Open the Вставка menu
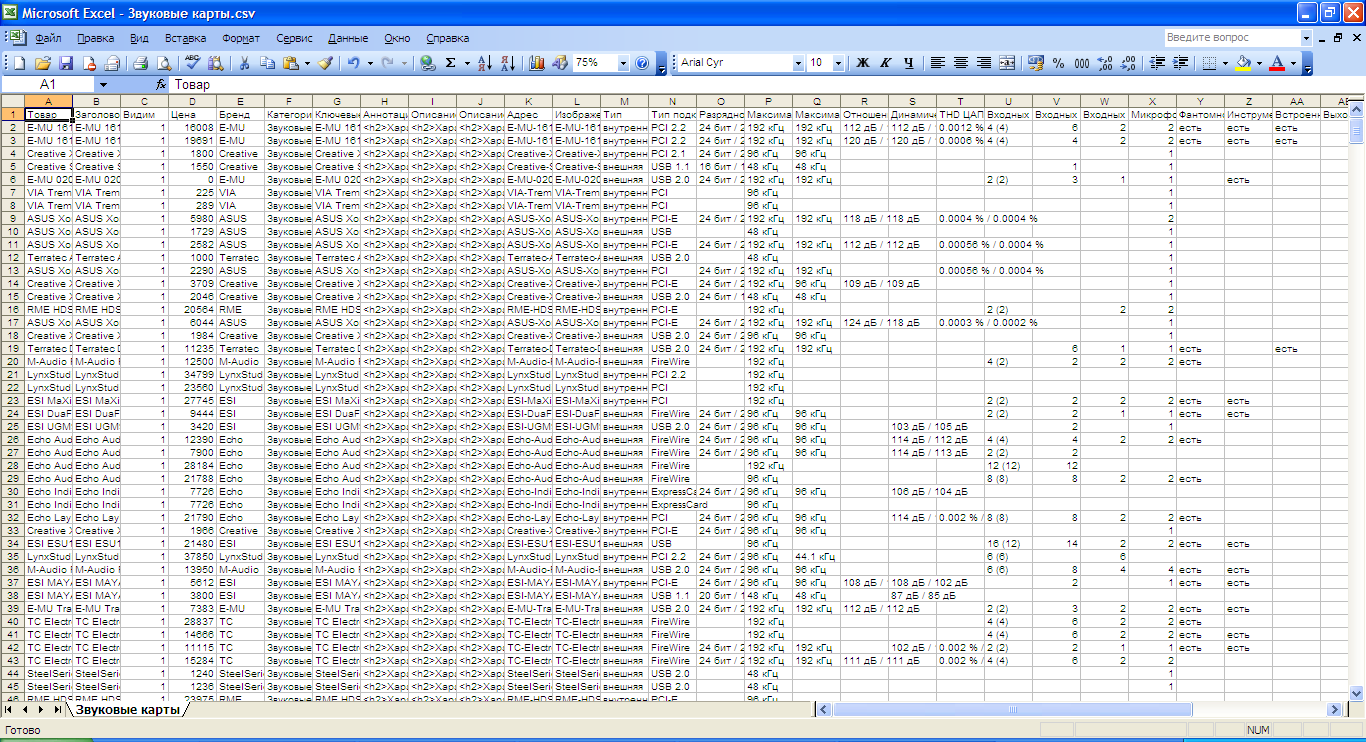This screenshot has height=742, width=1366. coord(186,38)
